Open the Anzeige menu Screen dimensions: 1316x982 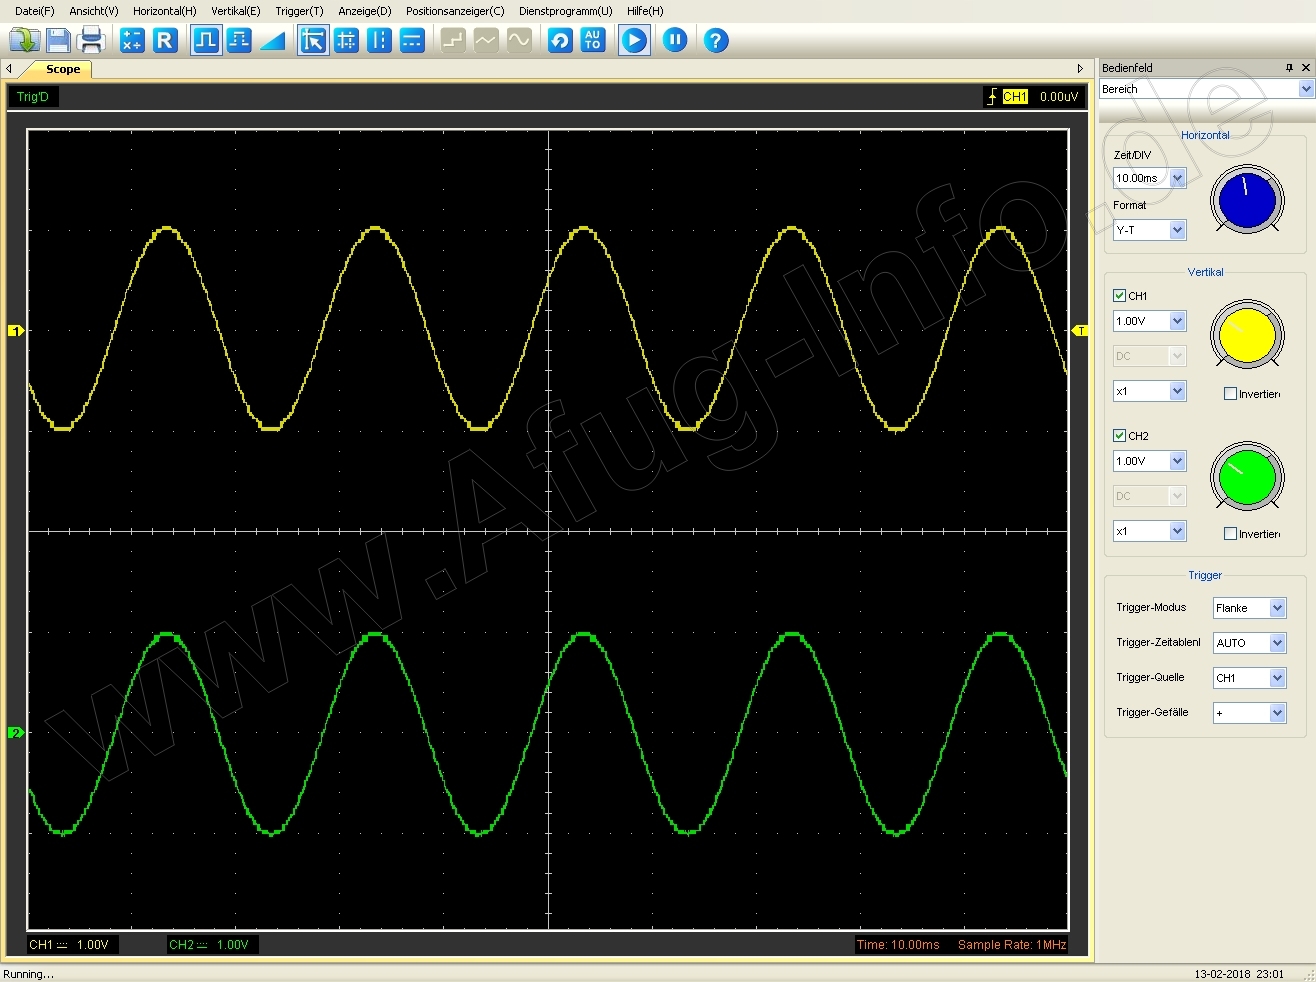(365, 11)
